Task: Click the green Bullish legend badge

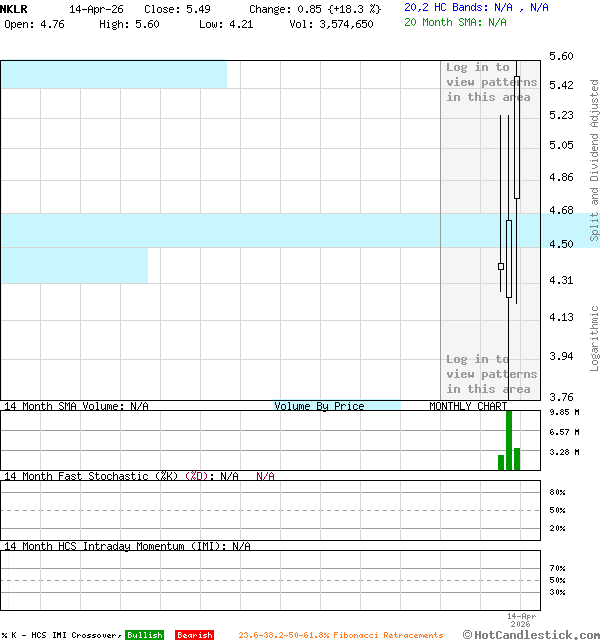Action: [144, 635]
